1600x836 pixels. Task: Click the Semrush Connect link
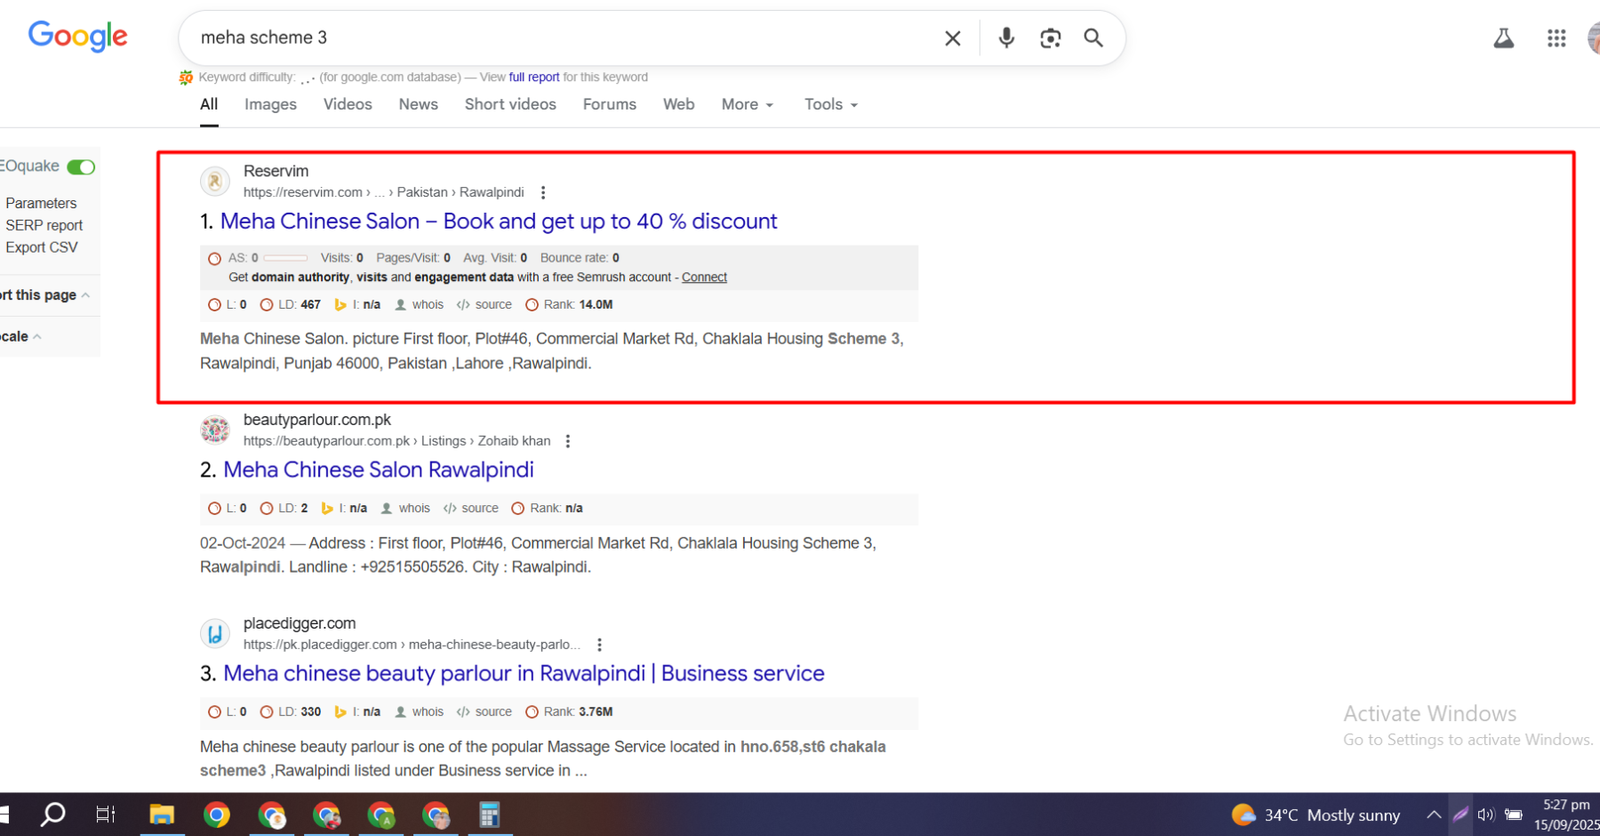coord(704,278)
